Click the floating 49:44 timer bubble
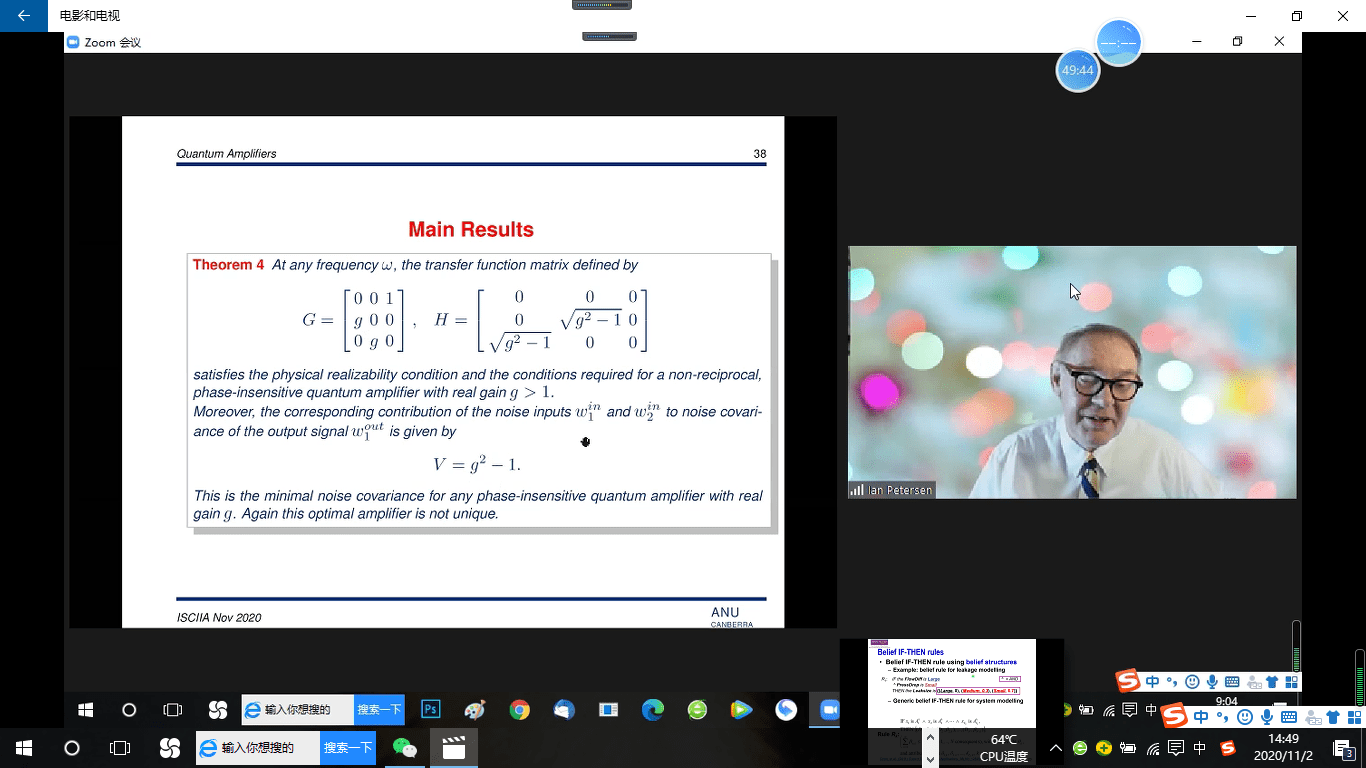1366x768 pixels. (x=1077, y=71)
